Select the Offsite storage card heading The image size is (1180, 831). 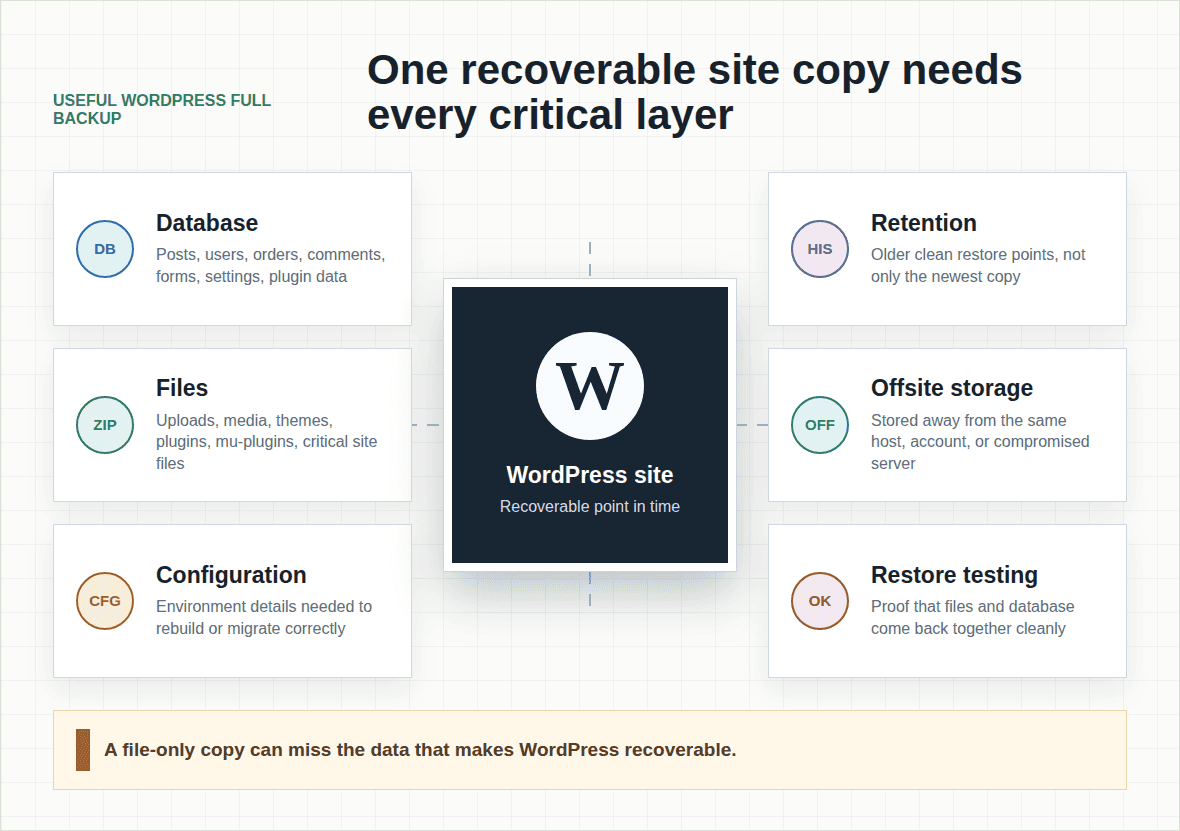(x=952, y=388)
